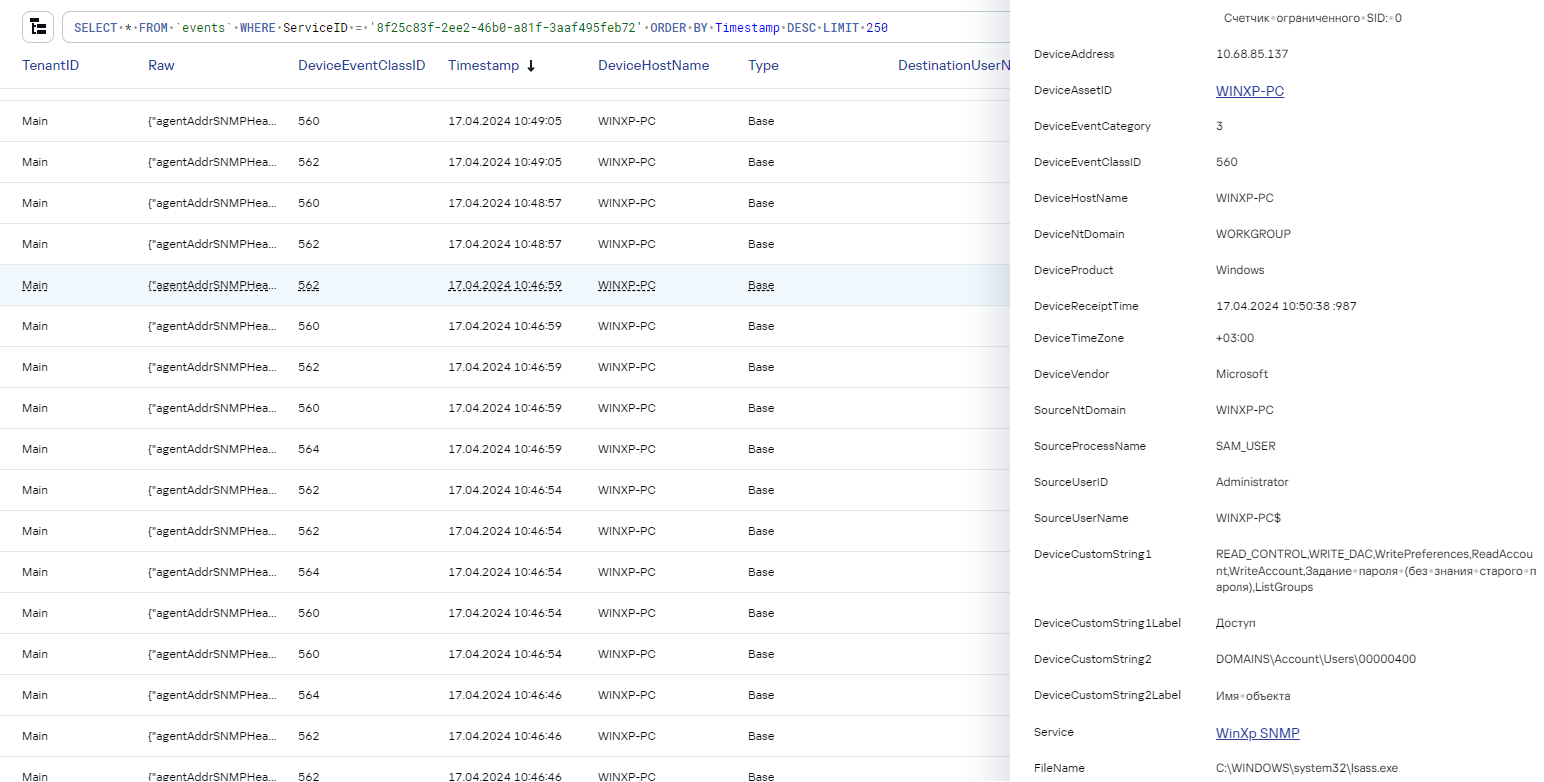The height and width of the screenshot is (782, 1544).
Task: Click the Счетчик ограниченного SID text
Action: coord(1312,18)
